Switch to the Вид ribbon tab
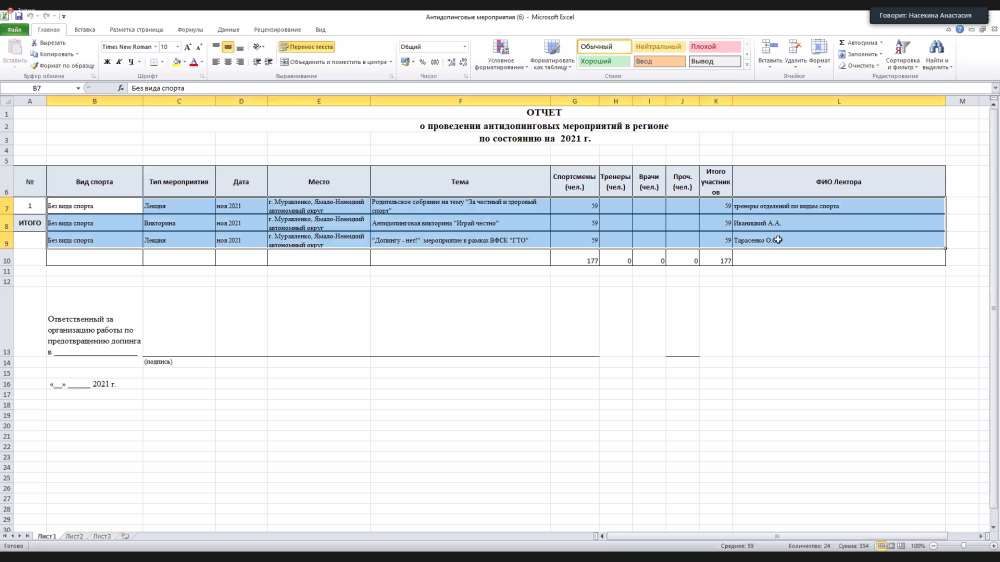 320,29
